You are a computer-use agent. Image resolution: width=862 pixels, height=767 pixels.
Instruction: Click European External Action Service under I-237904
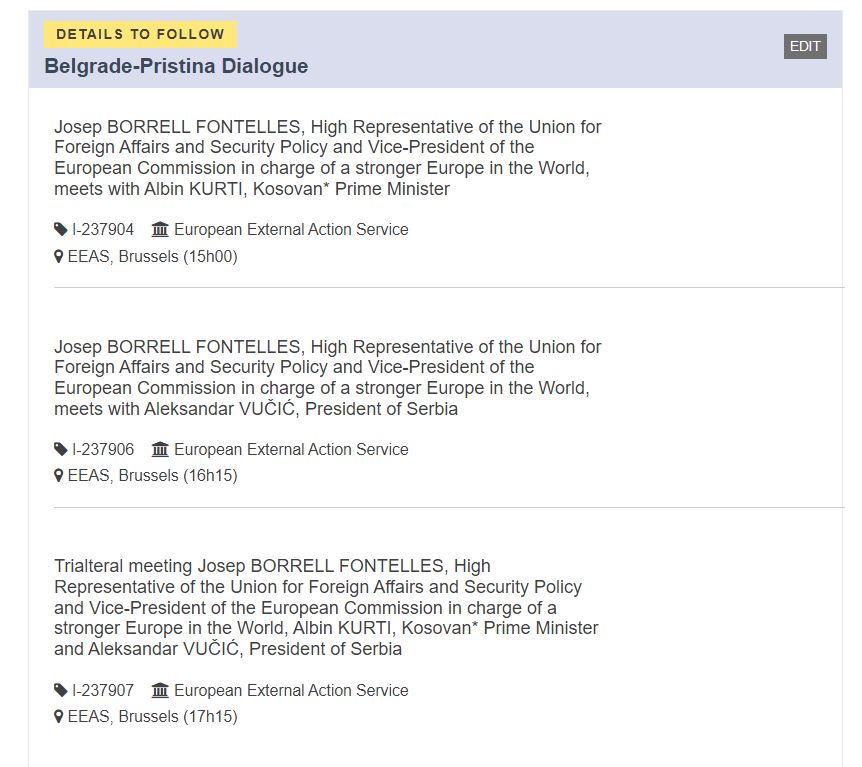pos(291,229)
